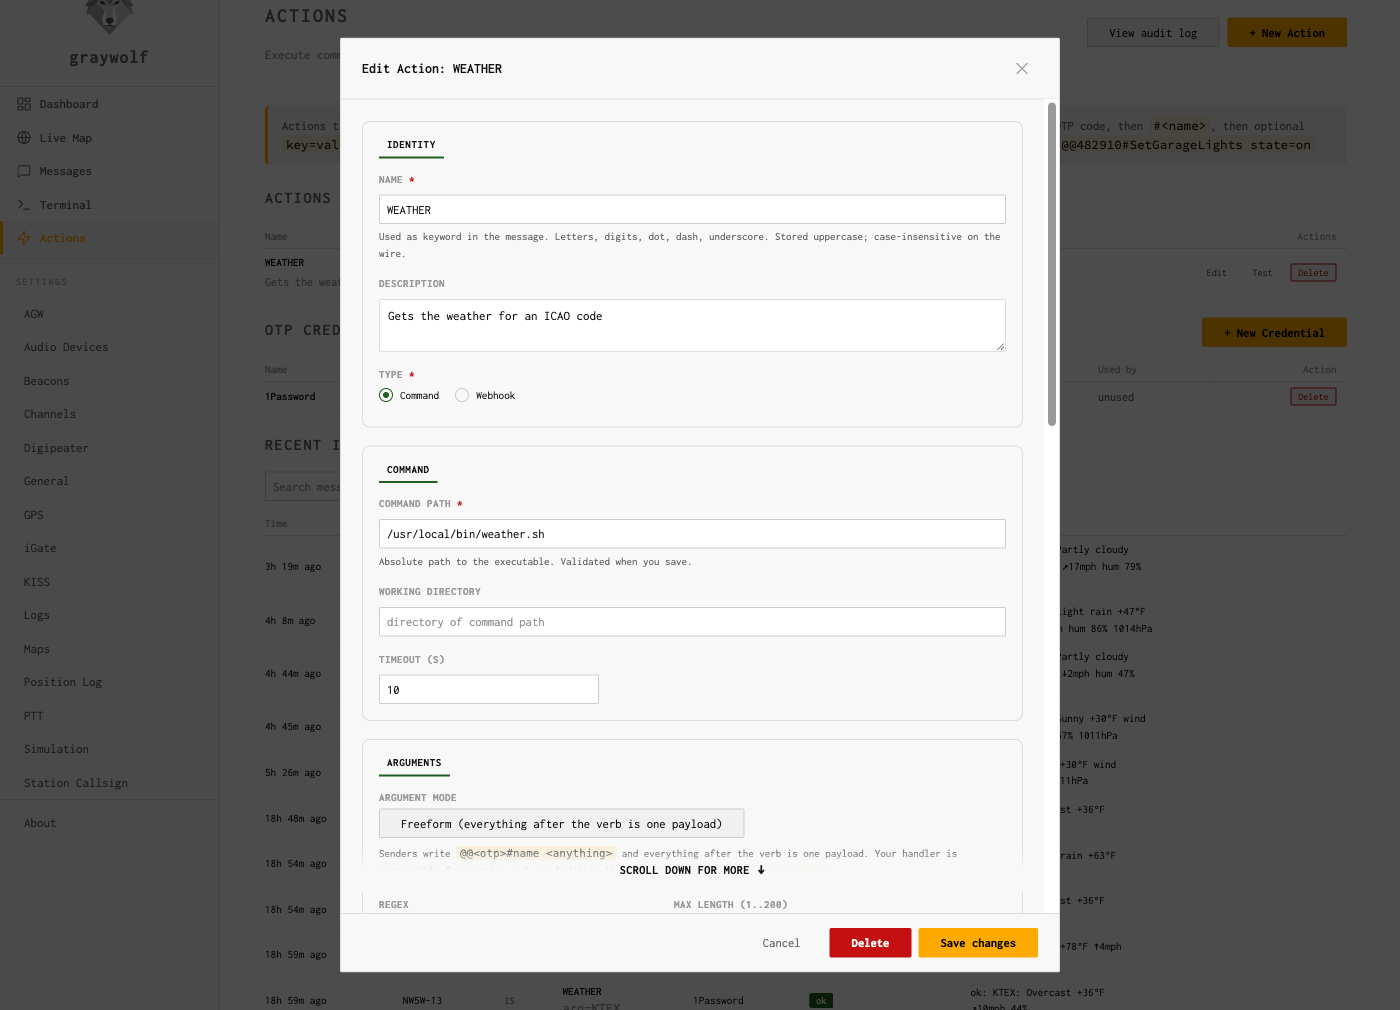Click the NW5W-13 callsign cell
This screenshot has width=1400, height=1010.
point(422,1001)
